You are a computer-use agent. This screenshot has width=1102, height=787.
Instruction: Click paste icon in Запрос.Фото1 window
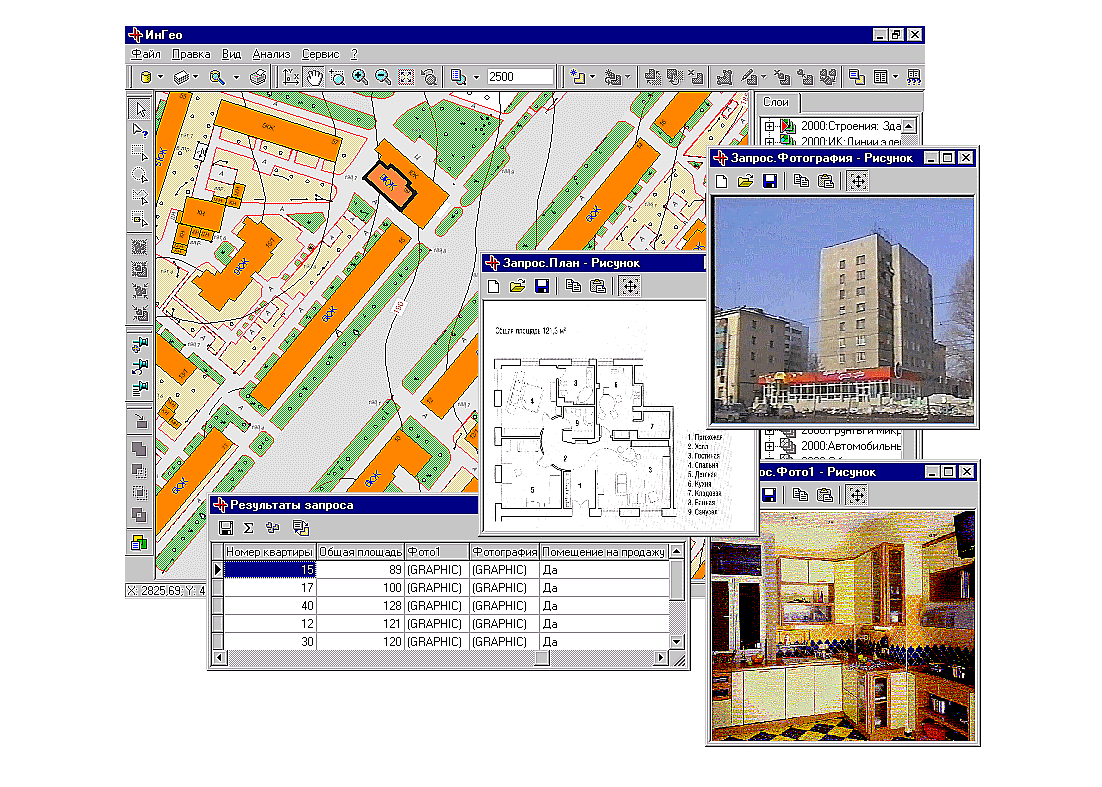tap(824, 495)
